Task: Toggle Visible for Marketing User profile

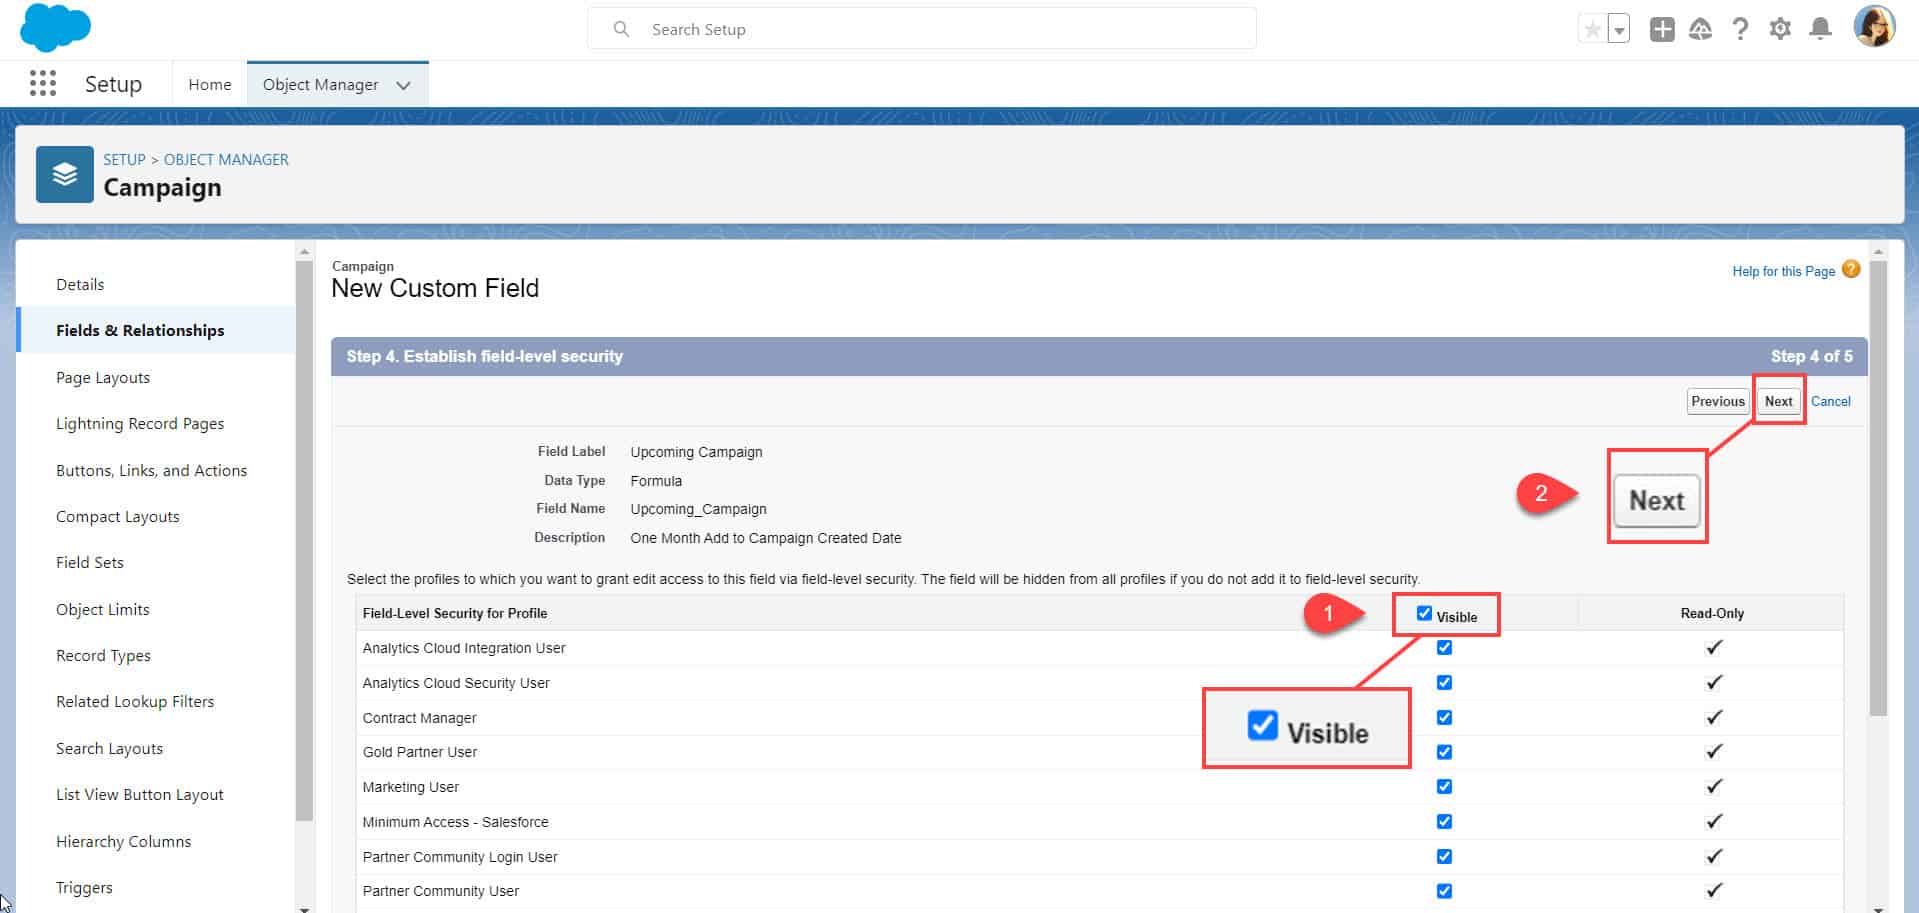Action: [x=1444, y=786]
